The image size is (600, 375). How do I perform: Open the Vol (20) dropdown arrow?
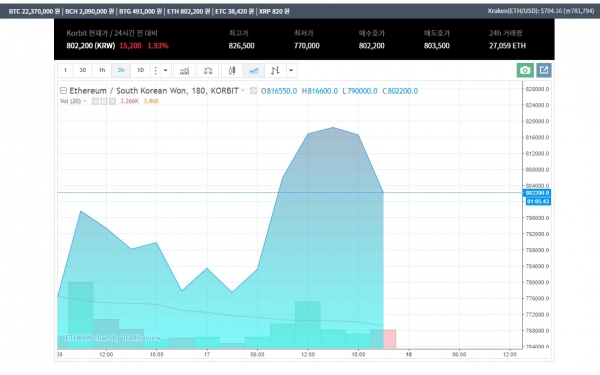click(x=85, y=101)
